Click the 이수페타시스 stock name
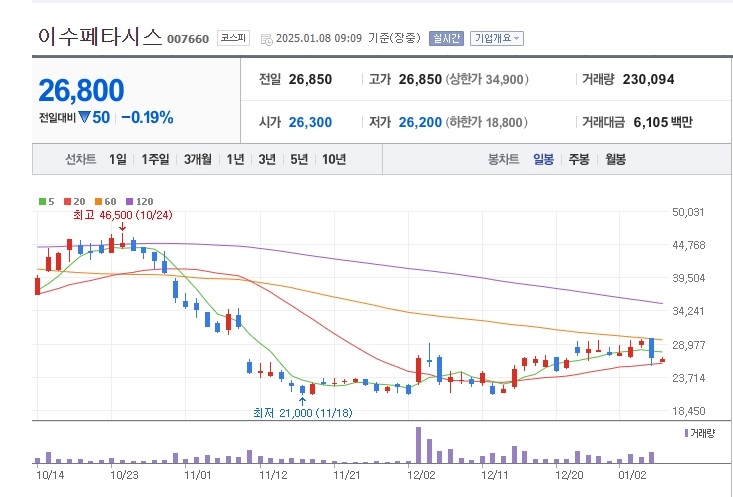This screenshot has height=497, width=733. coord(98,38)
